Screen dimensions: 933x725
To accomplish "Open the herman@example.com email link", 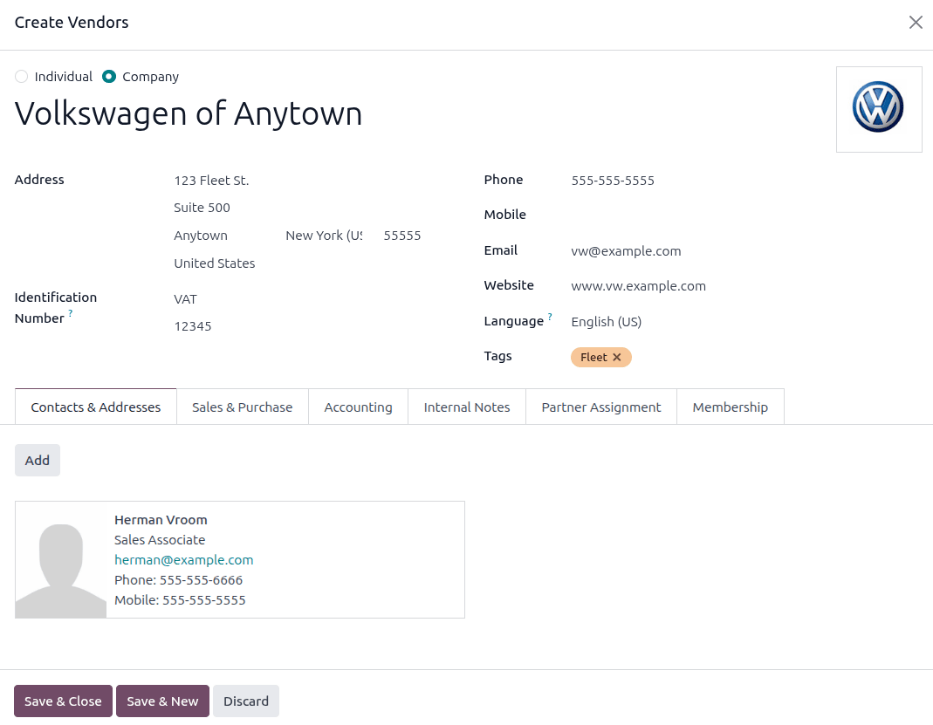I will (x=183, y=559).
